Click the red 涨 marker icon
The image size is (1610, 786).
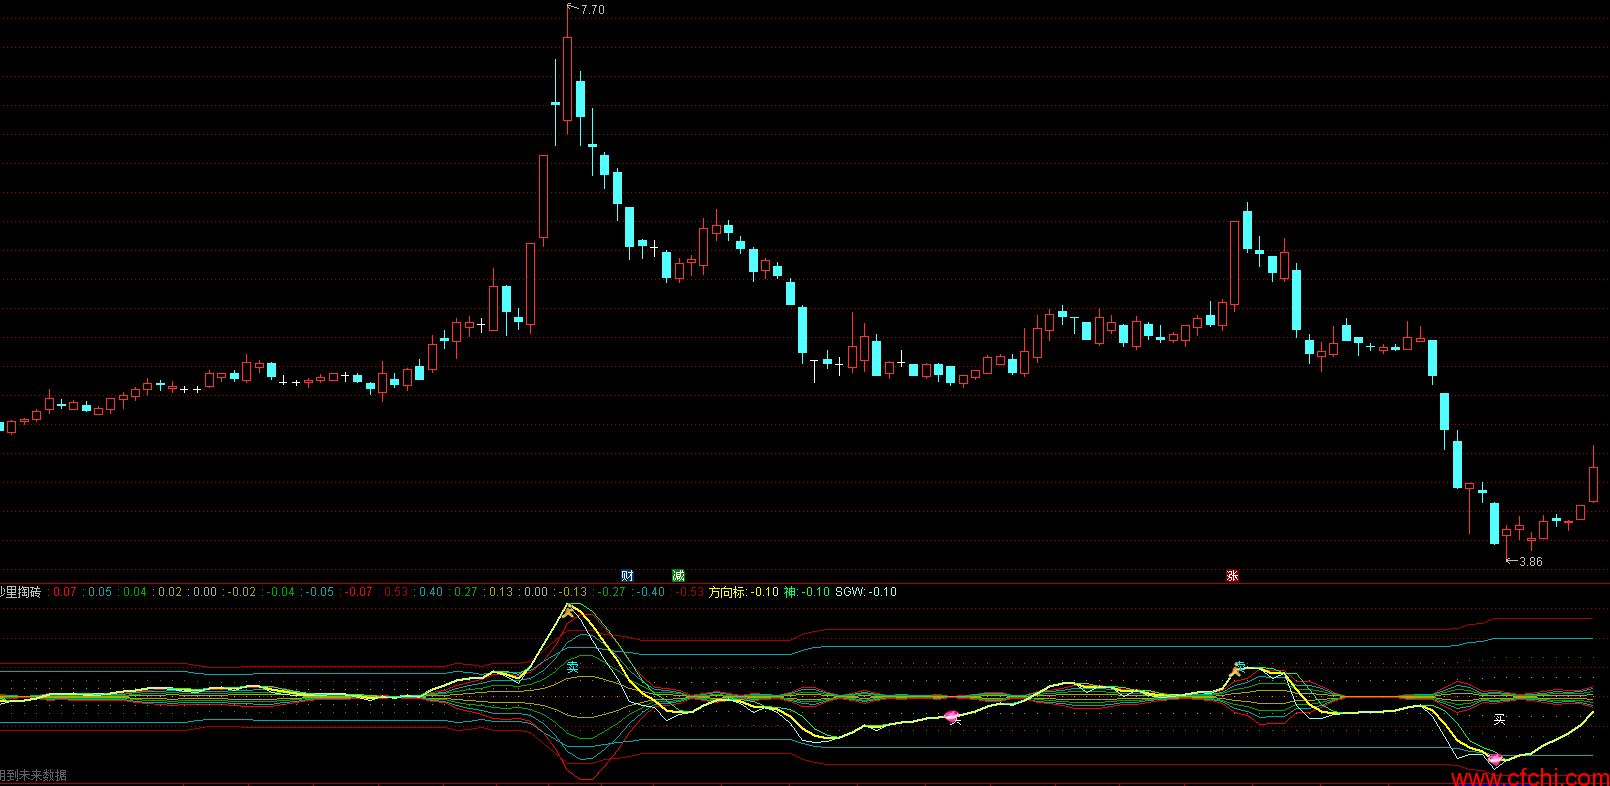[x=1232, y=576]
